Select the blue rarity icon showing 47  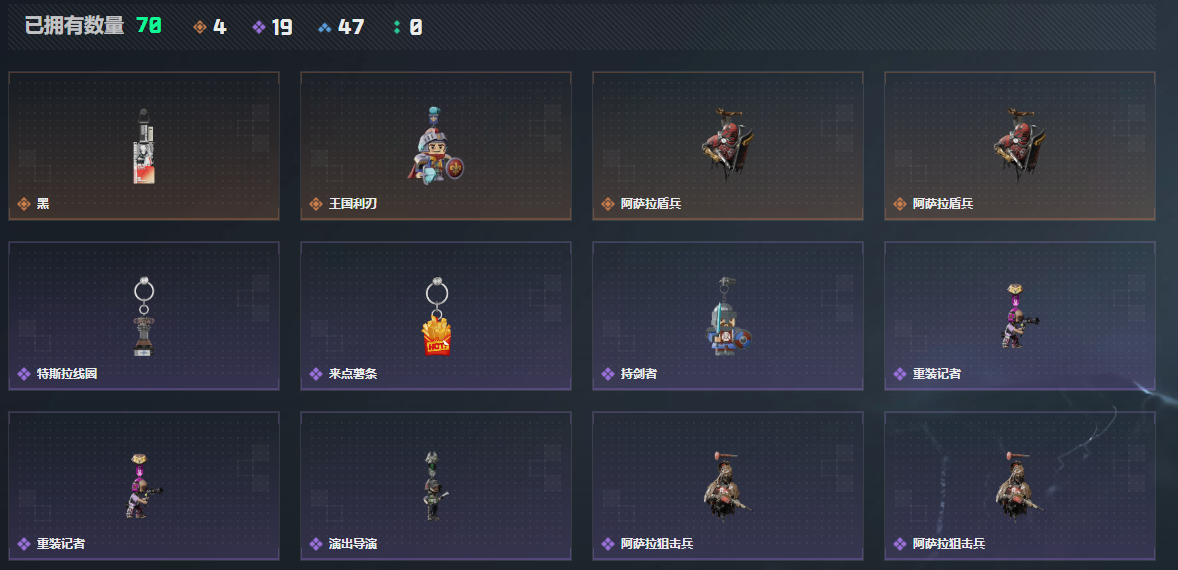325,28
